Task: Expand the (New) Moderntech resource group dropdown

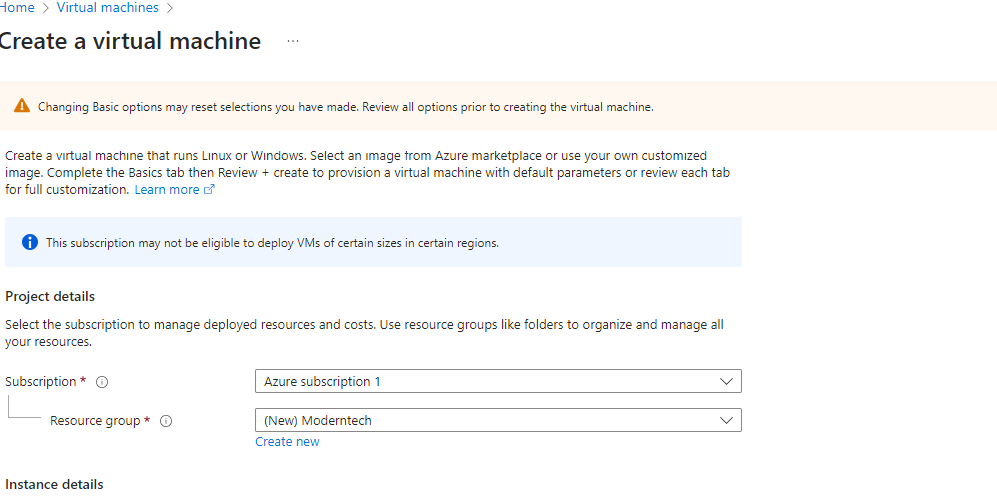Action: [x=498, y=421]
